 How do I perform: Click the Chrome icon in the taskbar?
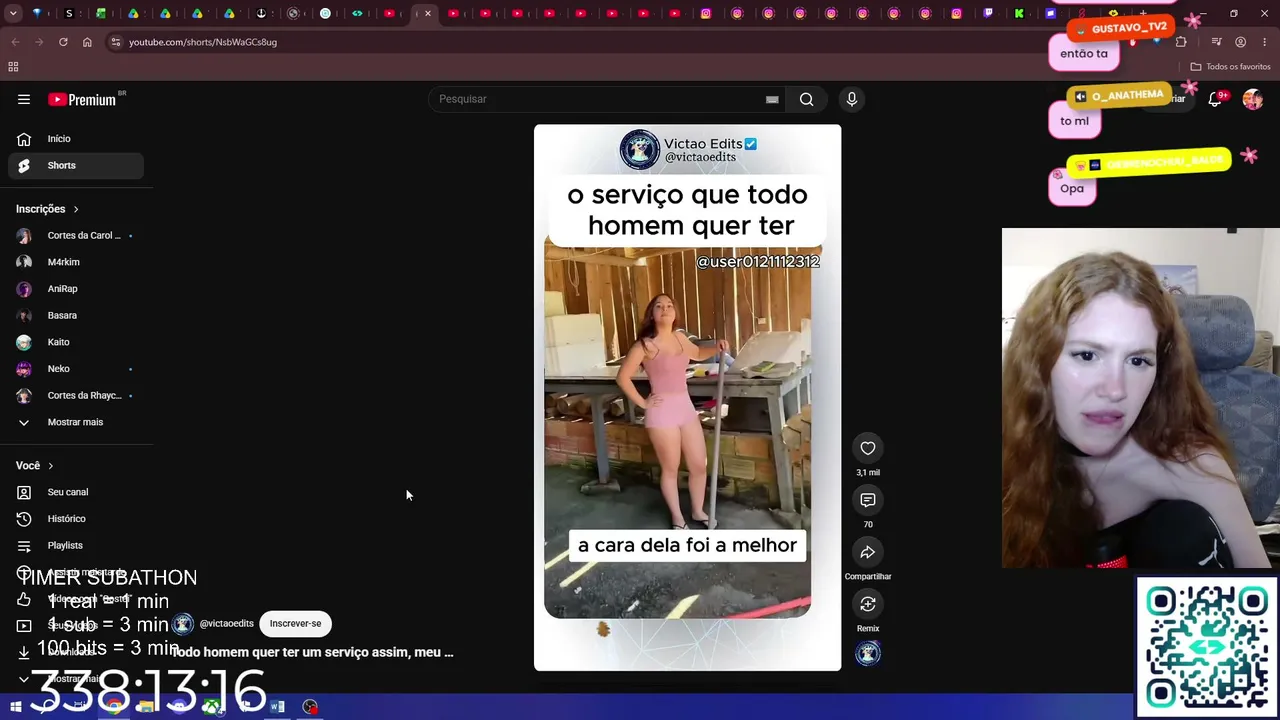pyautogui.click(x=114, y=707)
